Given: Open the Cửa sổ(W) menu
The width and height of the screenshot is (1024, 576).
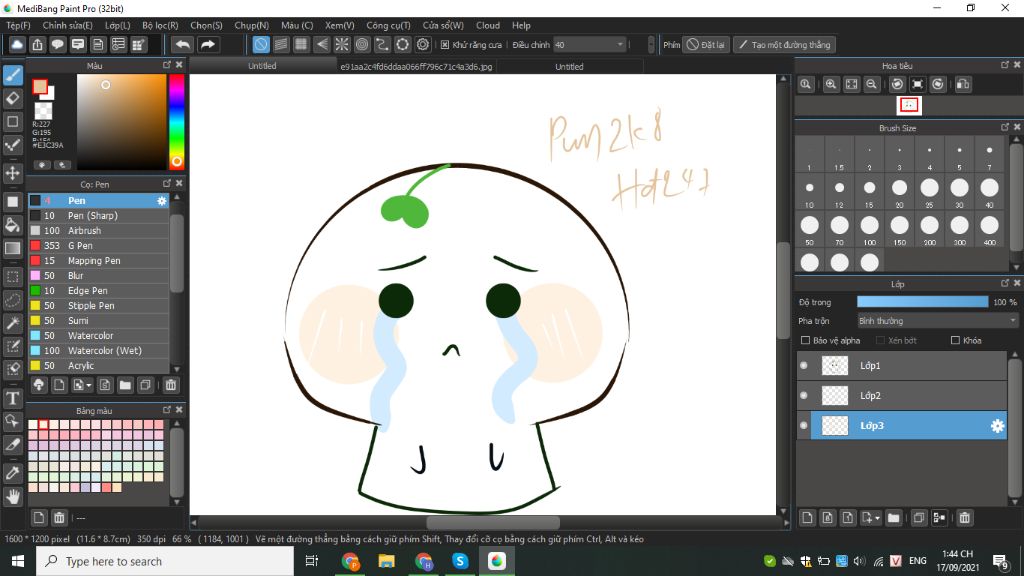Looking at the screenshot, I should tap(443, 25).
